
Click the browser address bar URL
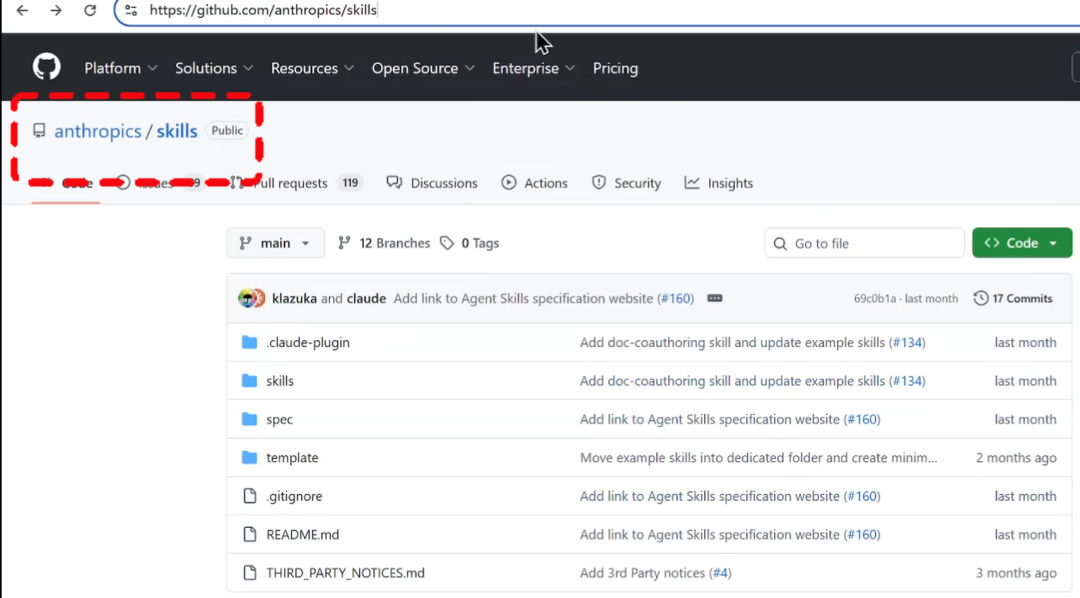click(263, 10)
